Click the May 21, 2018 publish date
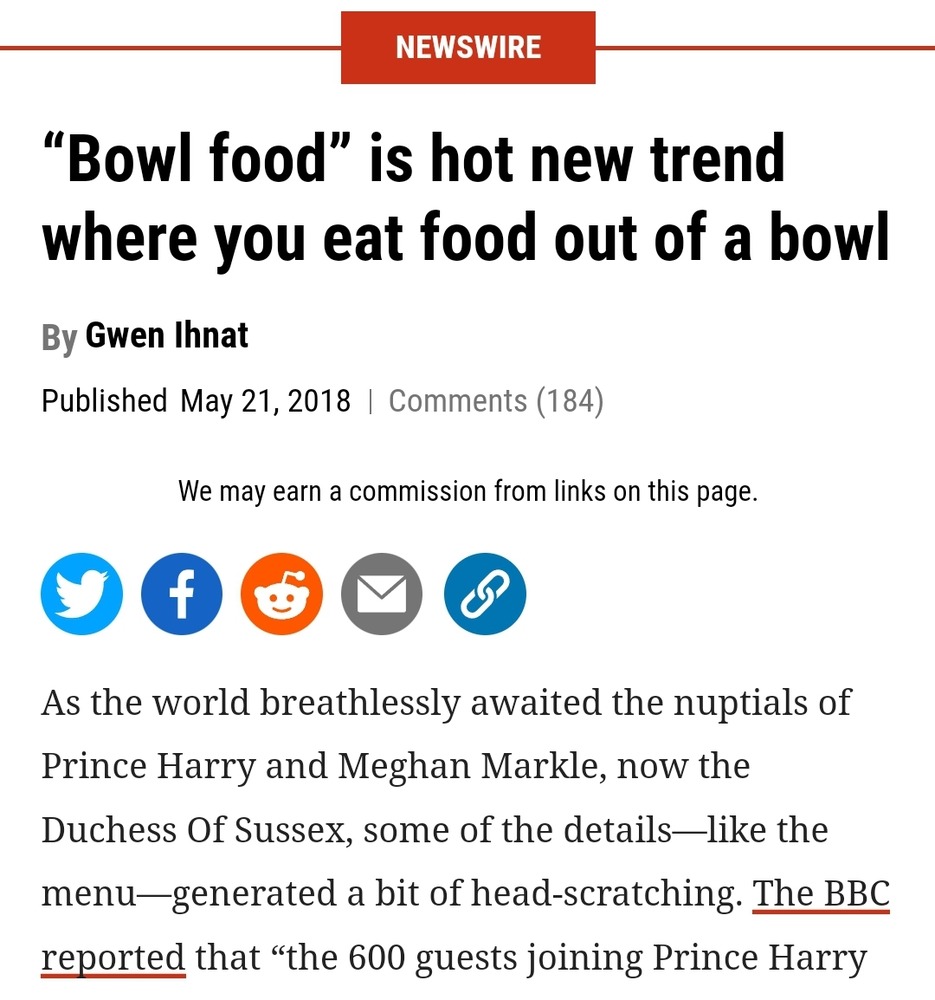Image resolution: width=935 pixels, height=1000 pixels. point(265,401)
